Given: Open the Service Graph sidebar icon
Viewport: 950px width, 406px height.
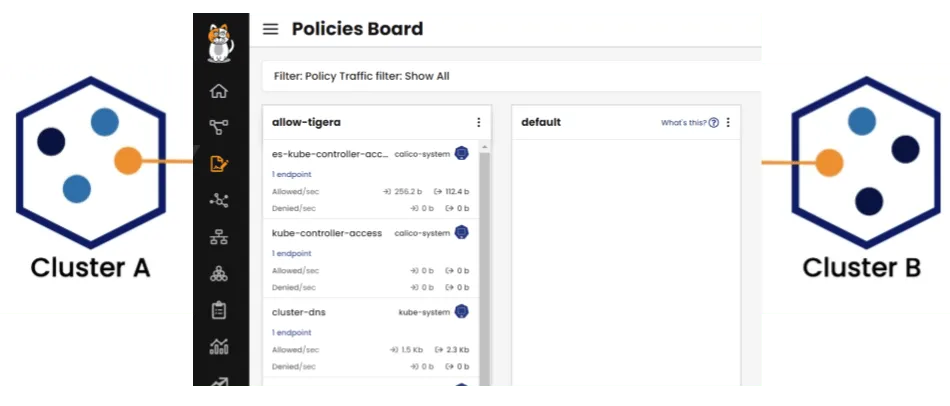Looking at the screenshot, I should pos(219,127).
